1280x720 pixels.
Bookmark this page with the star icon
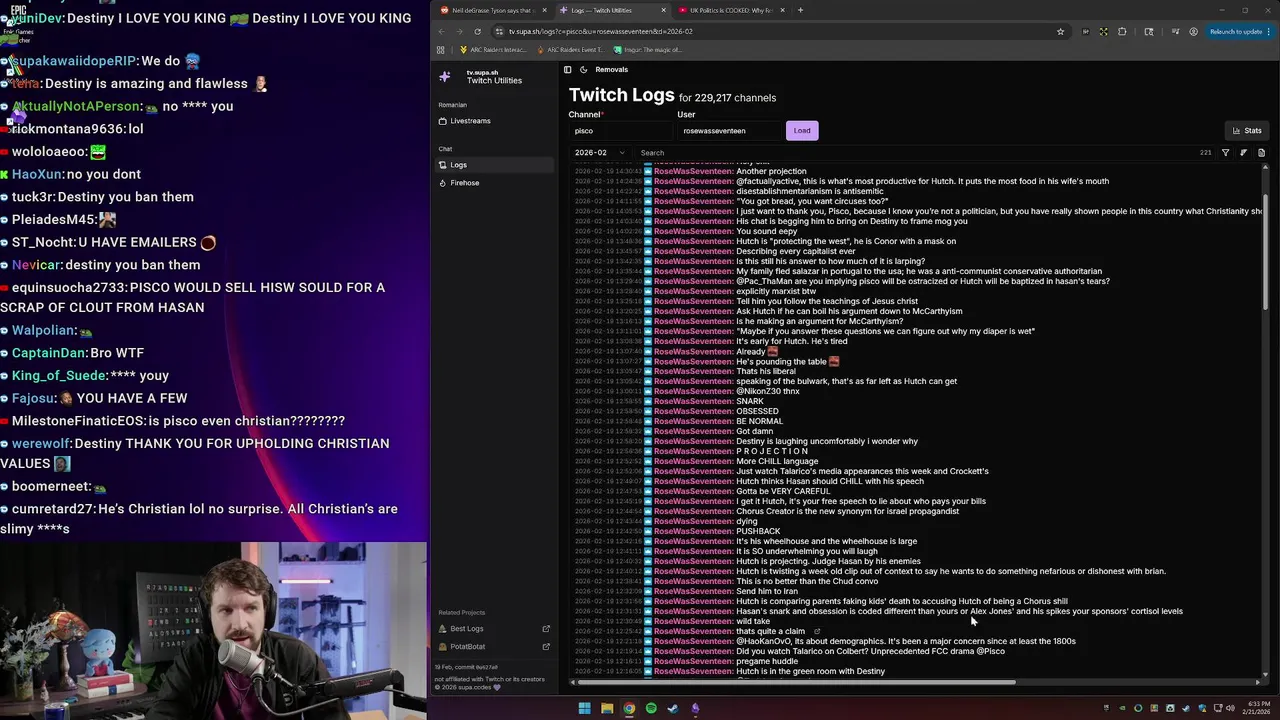coord(1060,31)
